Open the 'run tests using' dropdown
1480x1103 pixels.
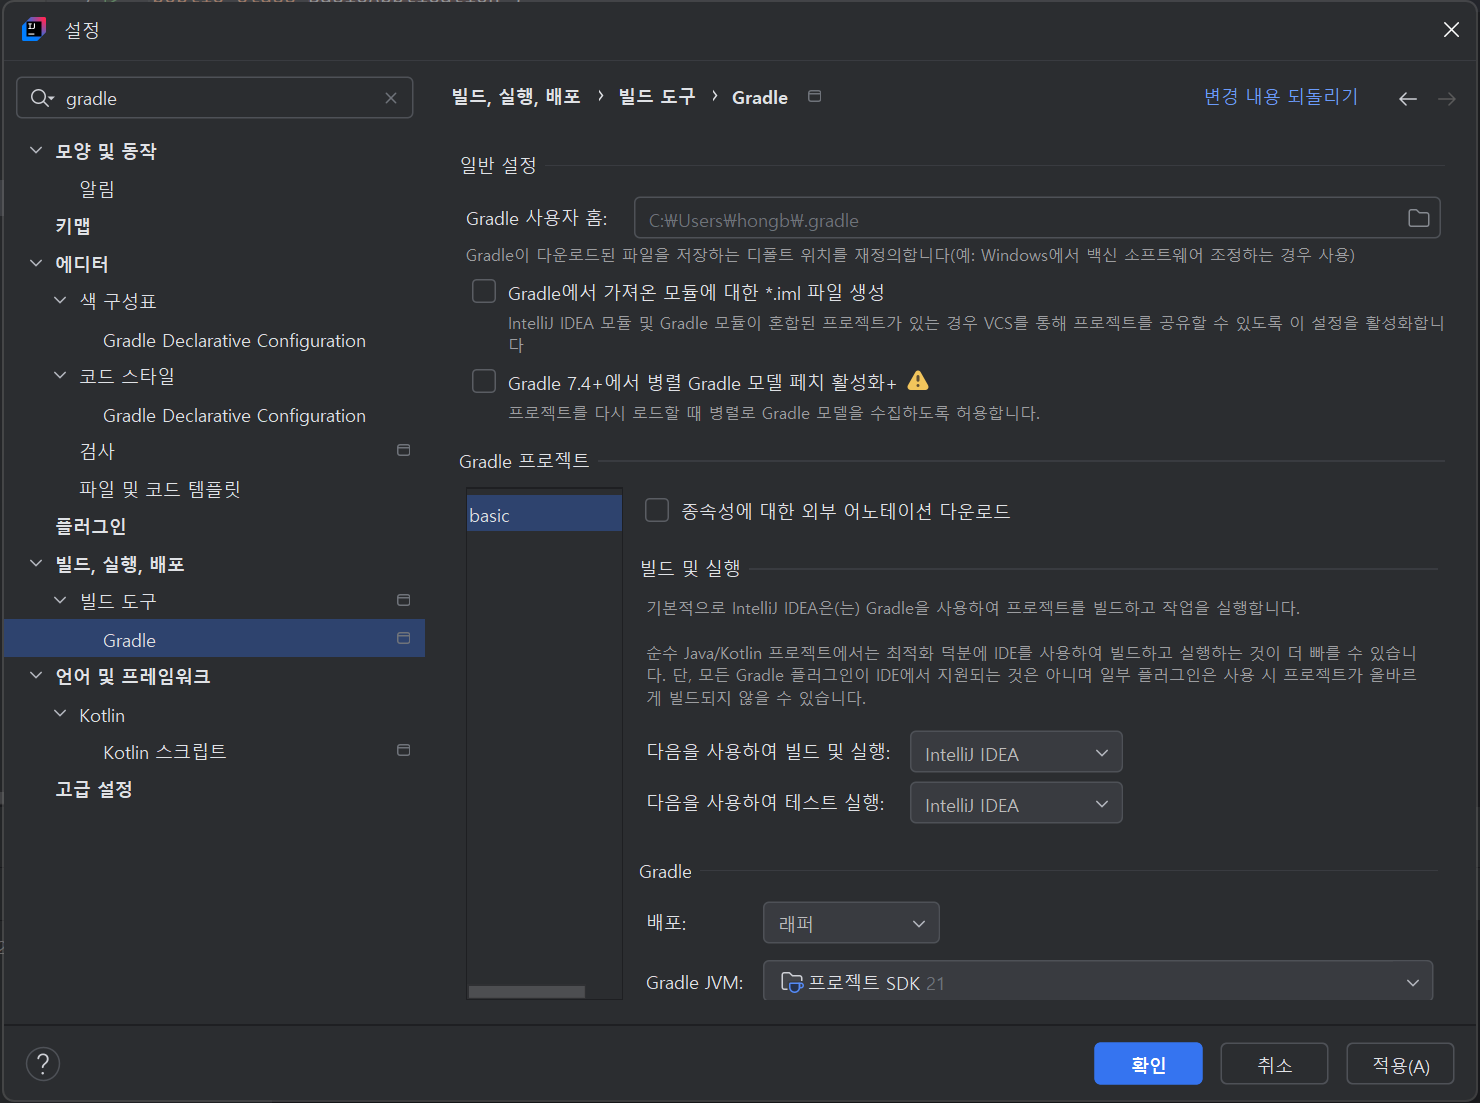tap(1016, 803)
